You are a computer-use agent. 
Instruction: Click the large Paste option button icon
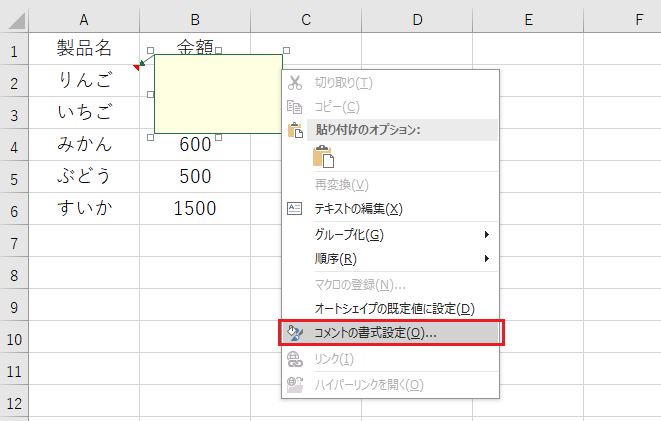[323, 157]
